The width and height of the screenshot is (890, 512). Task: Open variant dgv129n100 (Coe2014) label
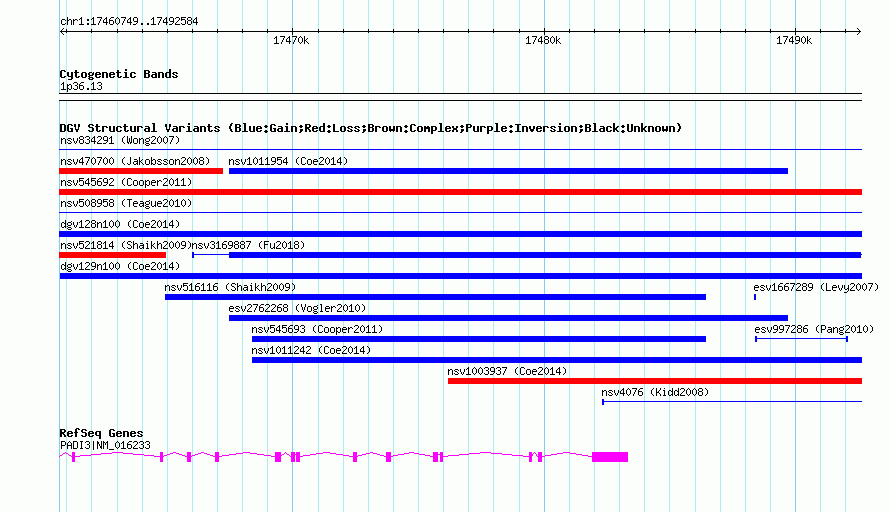120,266
